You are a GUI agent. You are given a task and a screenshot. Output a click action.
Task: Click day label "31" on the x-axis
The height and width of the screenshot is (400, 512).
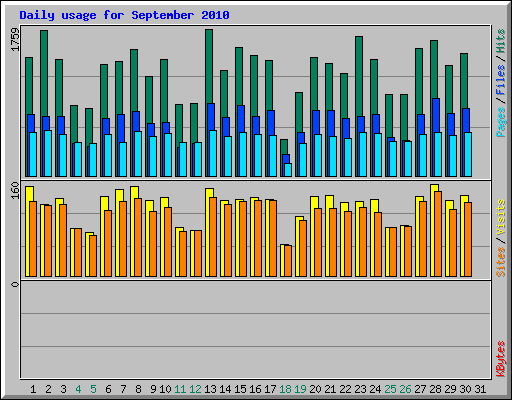click(x=480, y=389)
